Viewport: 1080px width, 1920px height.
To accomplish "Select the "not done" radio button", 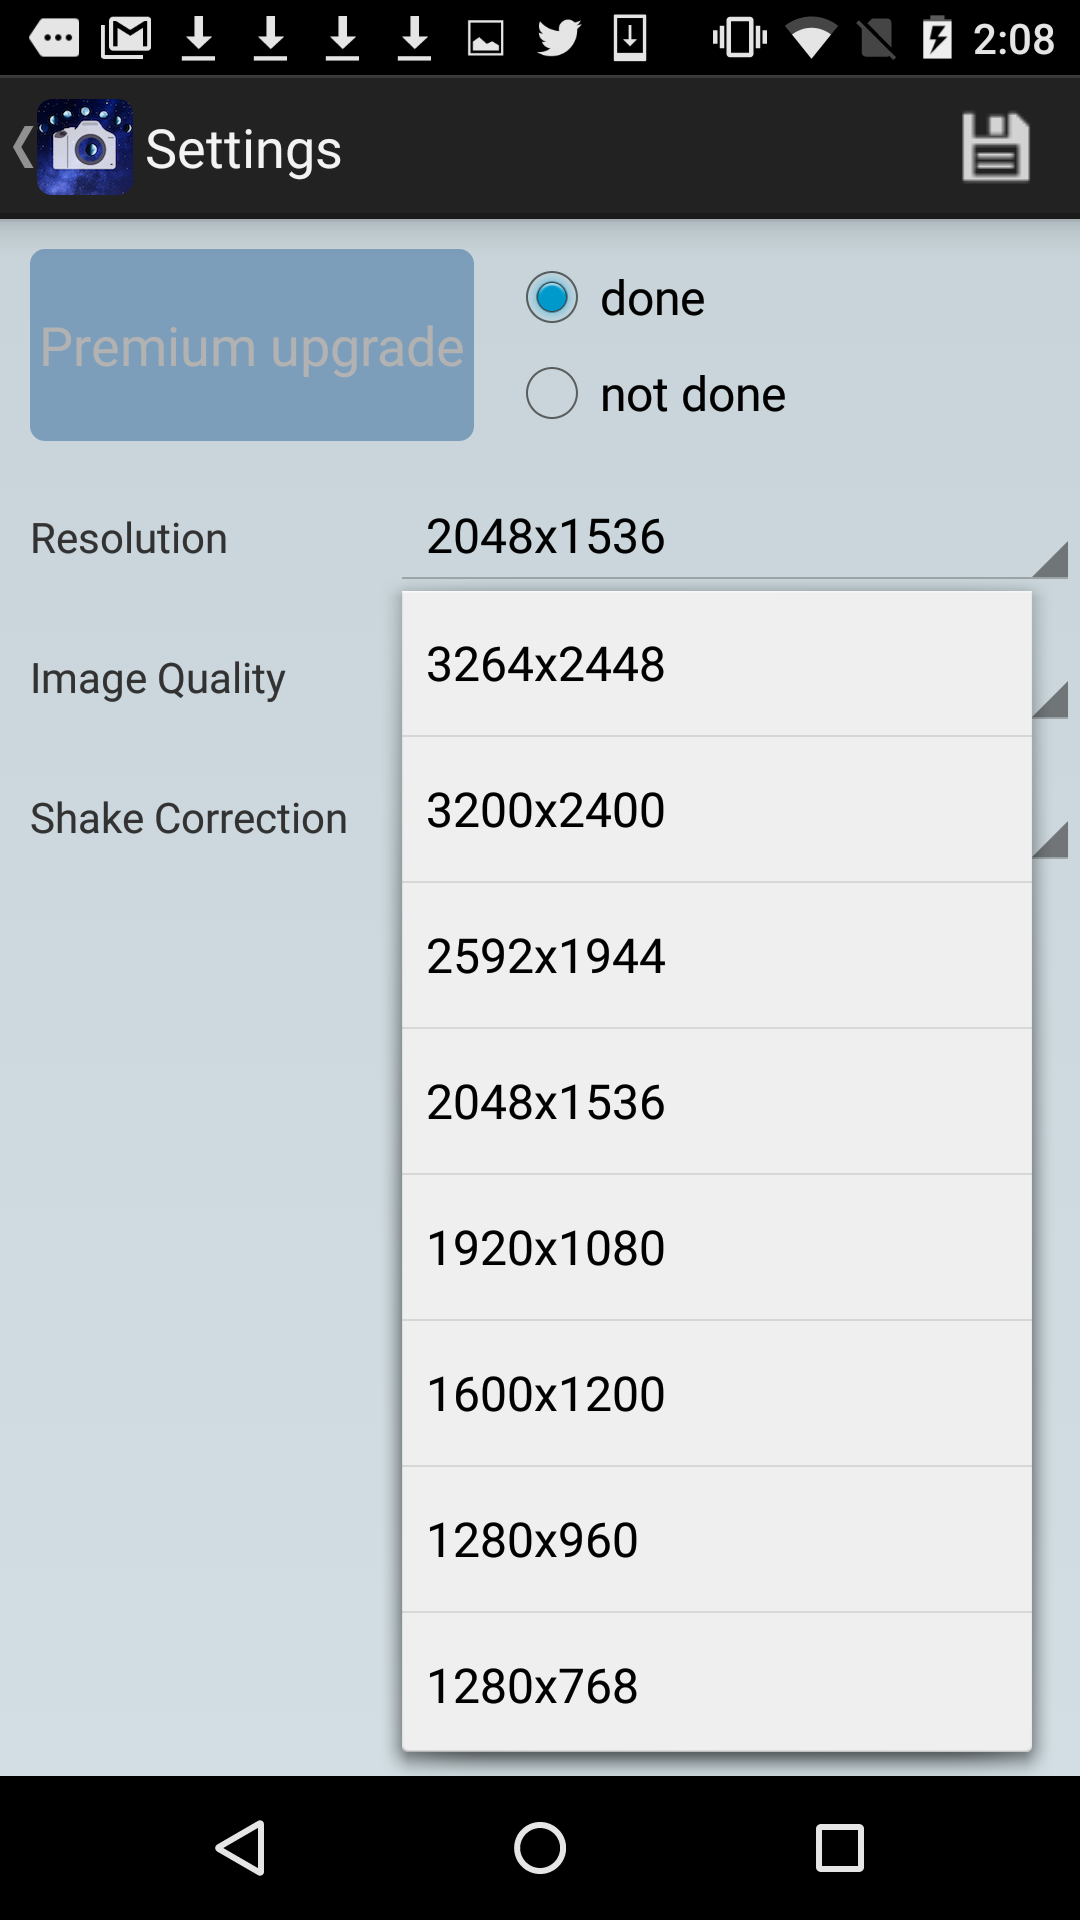I will click(552, 393).
